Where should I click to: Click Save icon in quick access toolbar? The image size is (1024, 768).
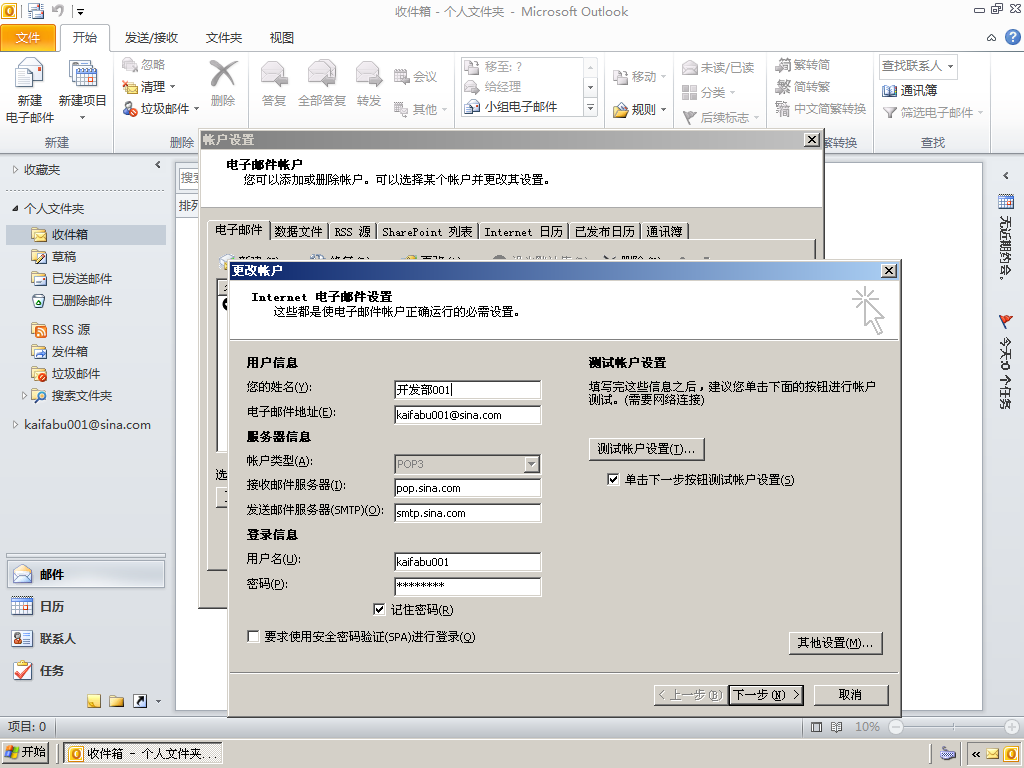[36, 11]
